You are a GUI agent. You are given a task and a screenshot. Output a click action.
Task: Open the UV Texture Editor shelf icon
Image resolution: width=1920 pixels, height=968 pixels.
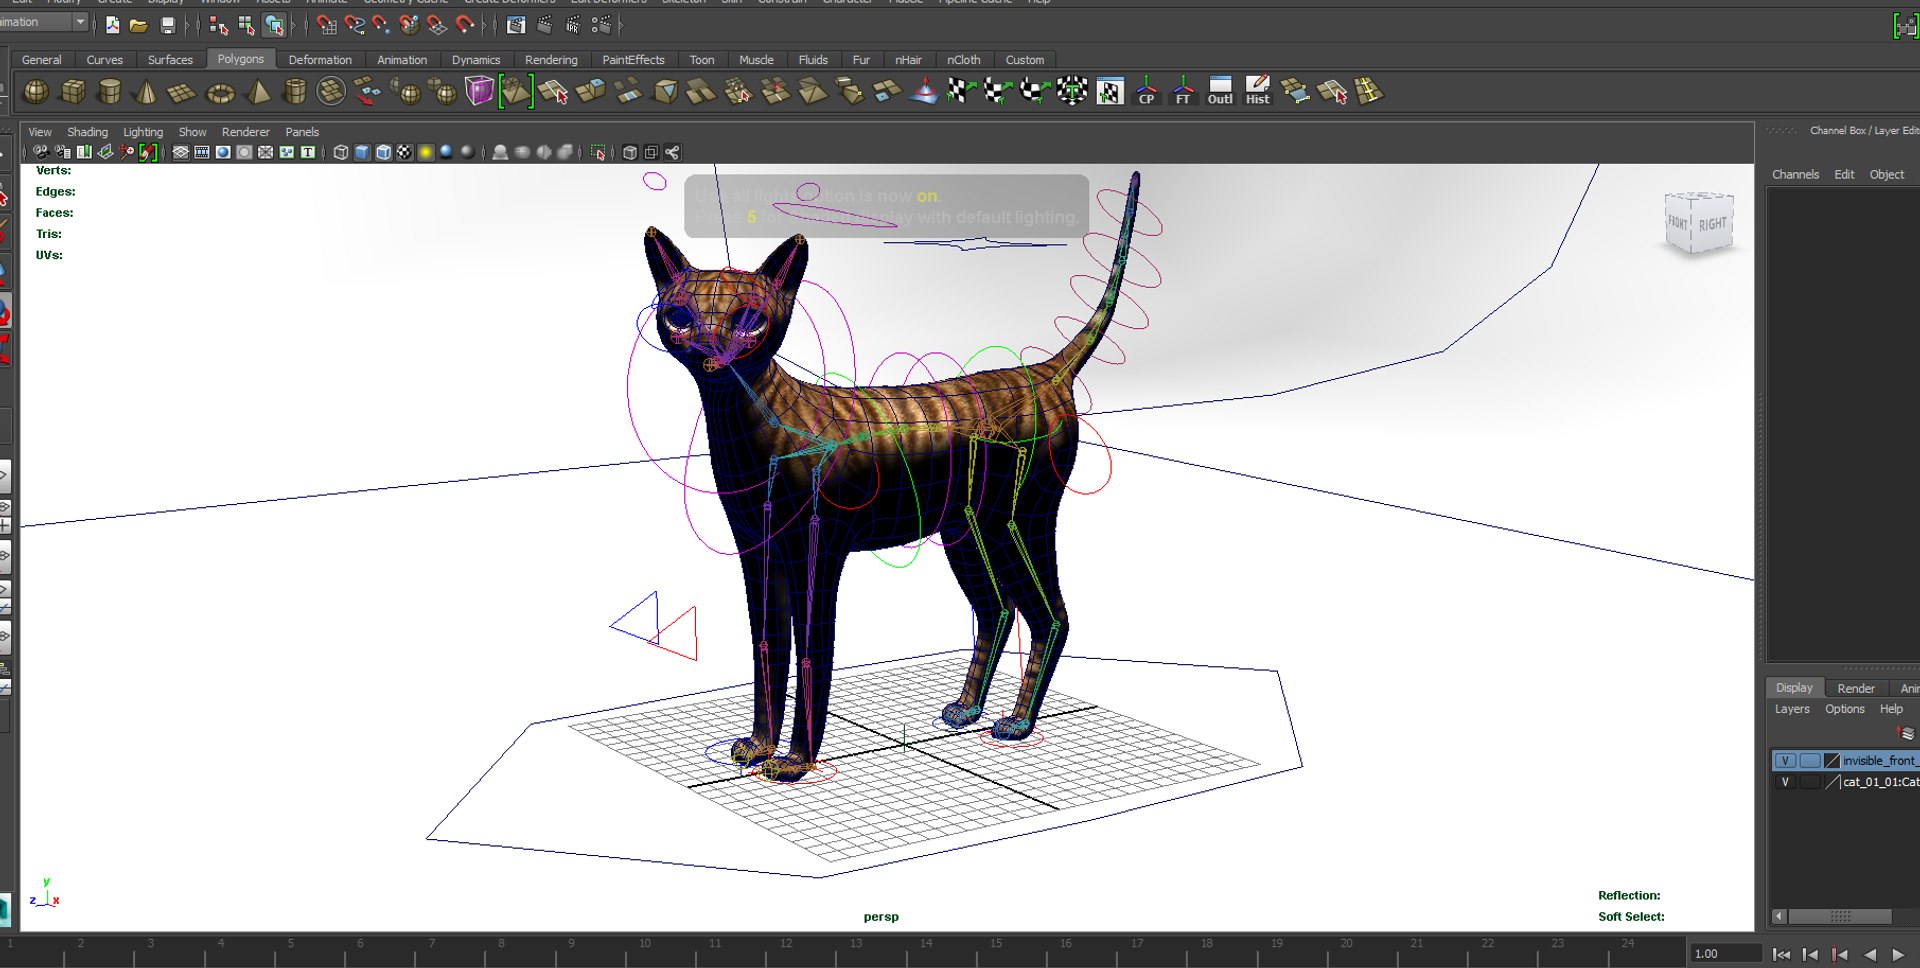[x=1109, y=92]
